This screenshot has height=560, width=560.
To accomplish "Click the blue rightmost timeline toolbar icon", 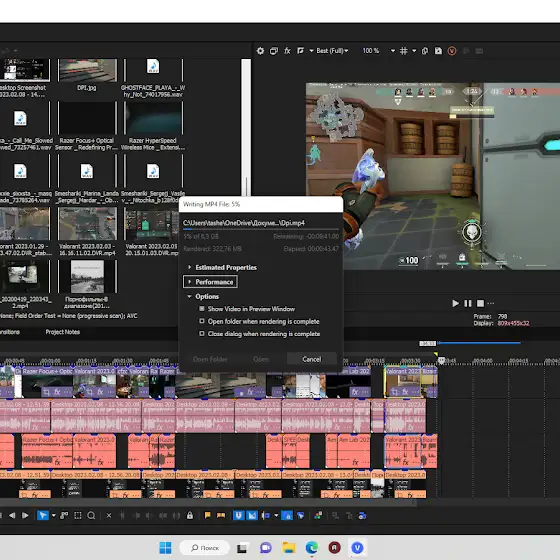I will click(x=362, y=515).
